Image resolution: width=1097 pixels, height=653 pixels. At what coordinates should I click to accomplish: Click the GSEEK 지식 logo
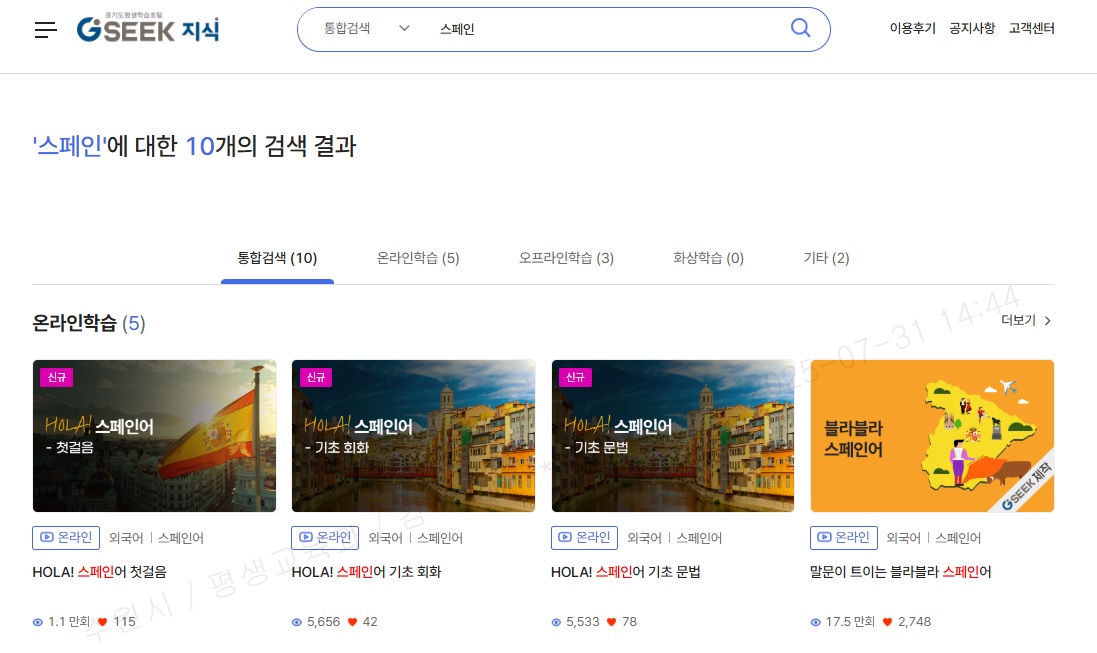(148, 29)
